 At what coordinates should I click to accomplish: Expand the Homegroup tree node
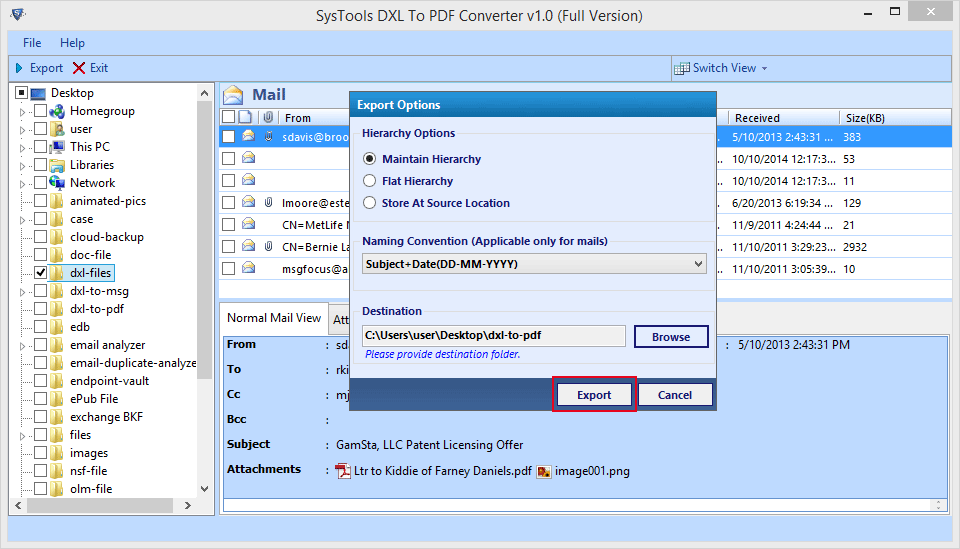coord(23,112)
